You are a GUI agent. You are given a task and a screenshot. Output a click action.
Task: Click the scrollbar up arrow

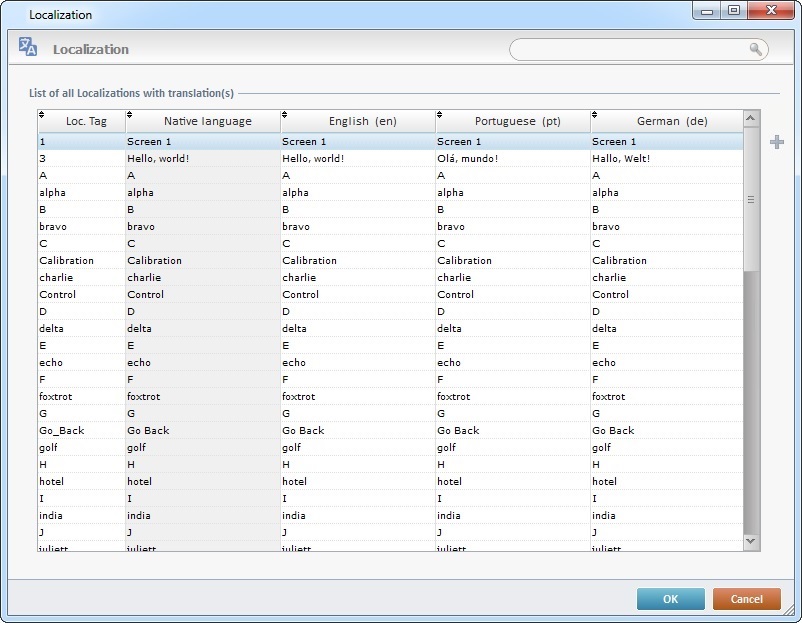[x=751, y=118]
